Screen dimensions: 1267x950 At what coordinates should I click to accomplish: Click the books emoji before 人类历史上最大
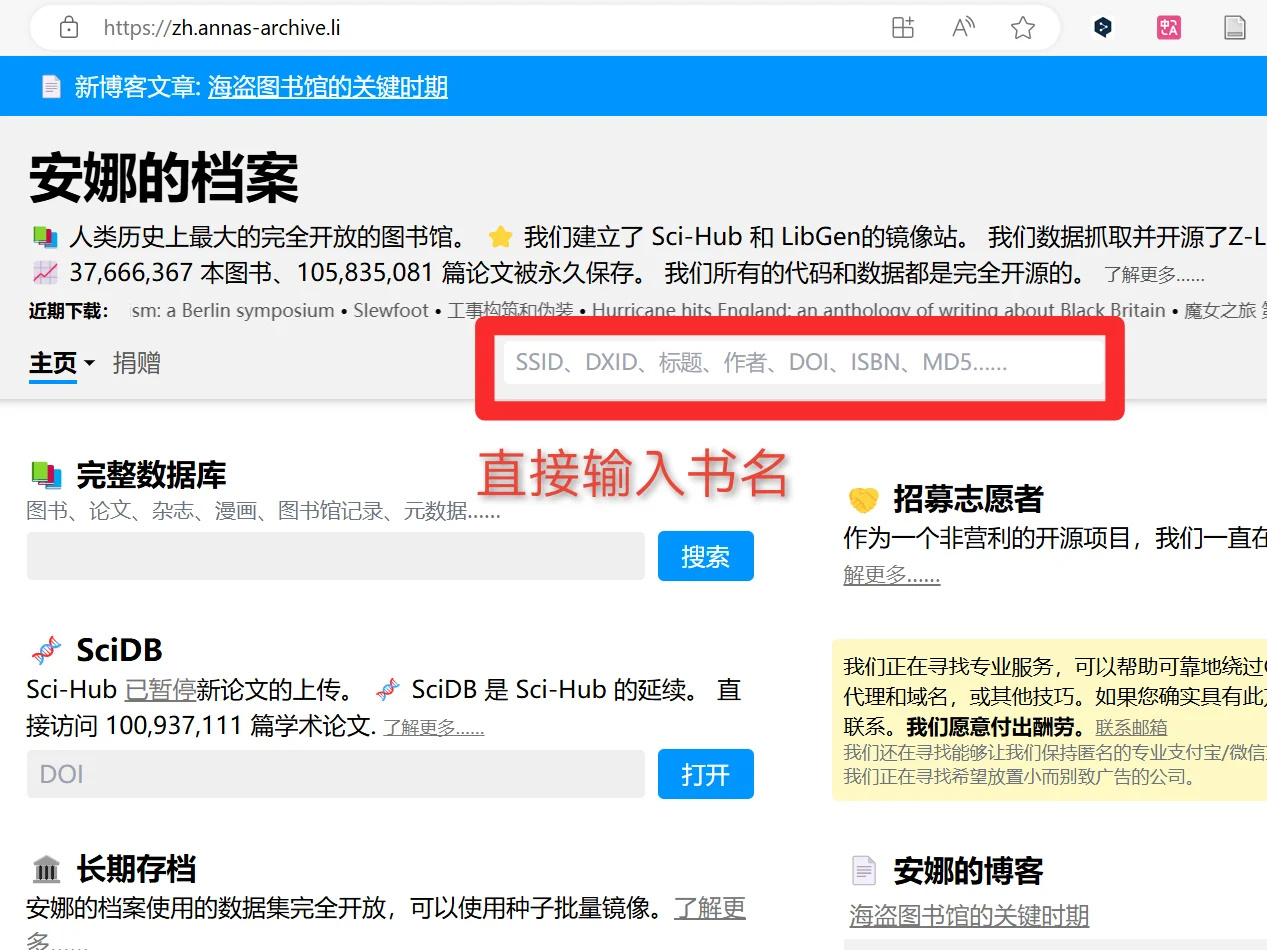(x=45, y=238)
